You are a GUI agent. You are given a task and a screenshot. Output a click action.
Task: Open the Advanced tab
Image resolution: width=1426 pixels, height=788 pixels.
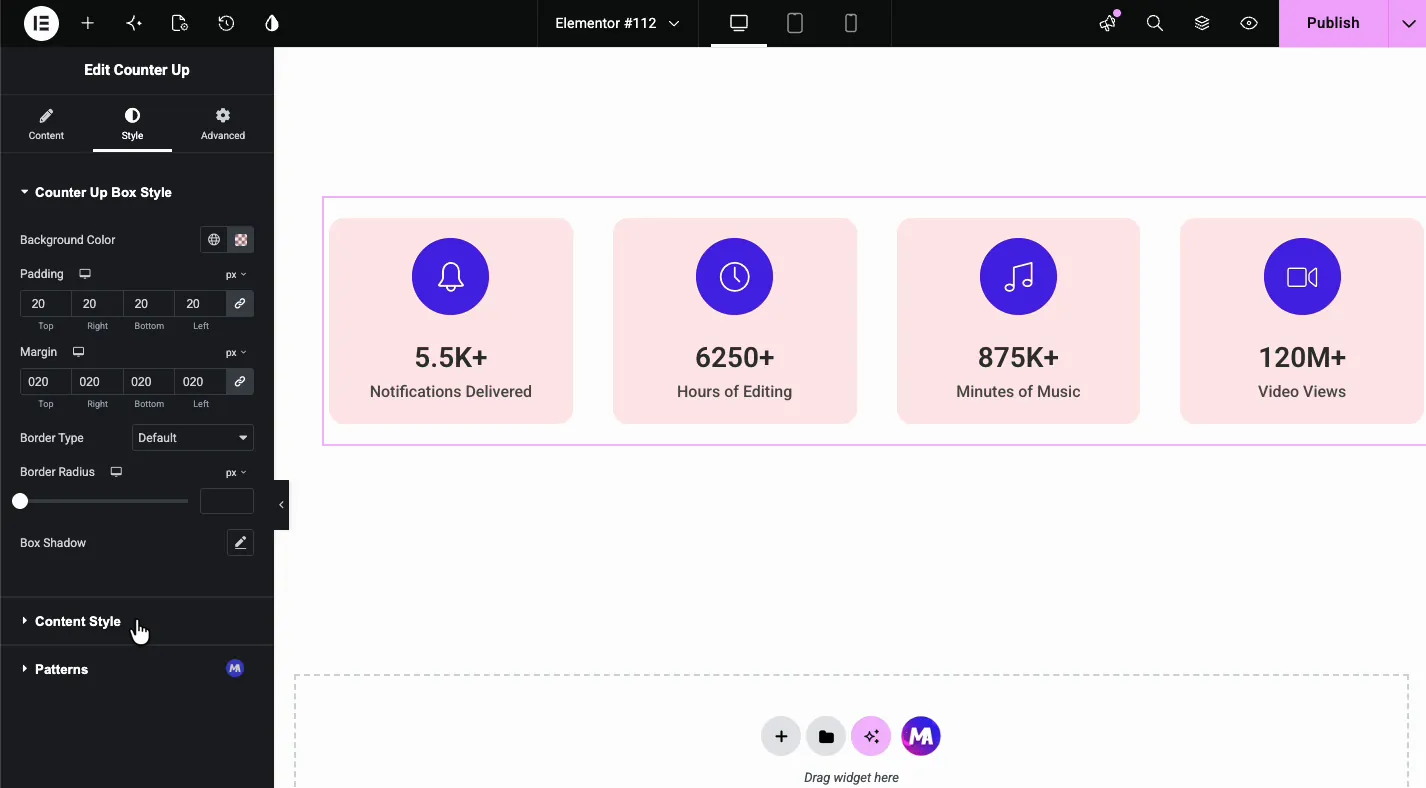click(223, 124)
